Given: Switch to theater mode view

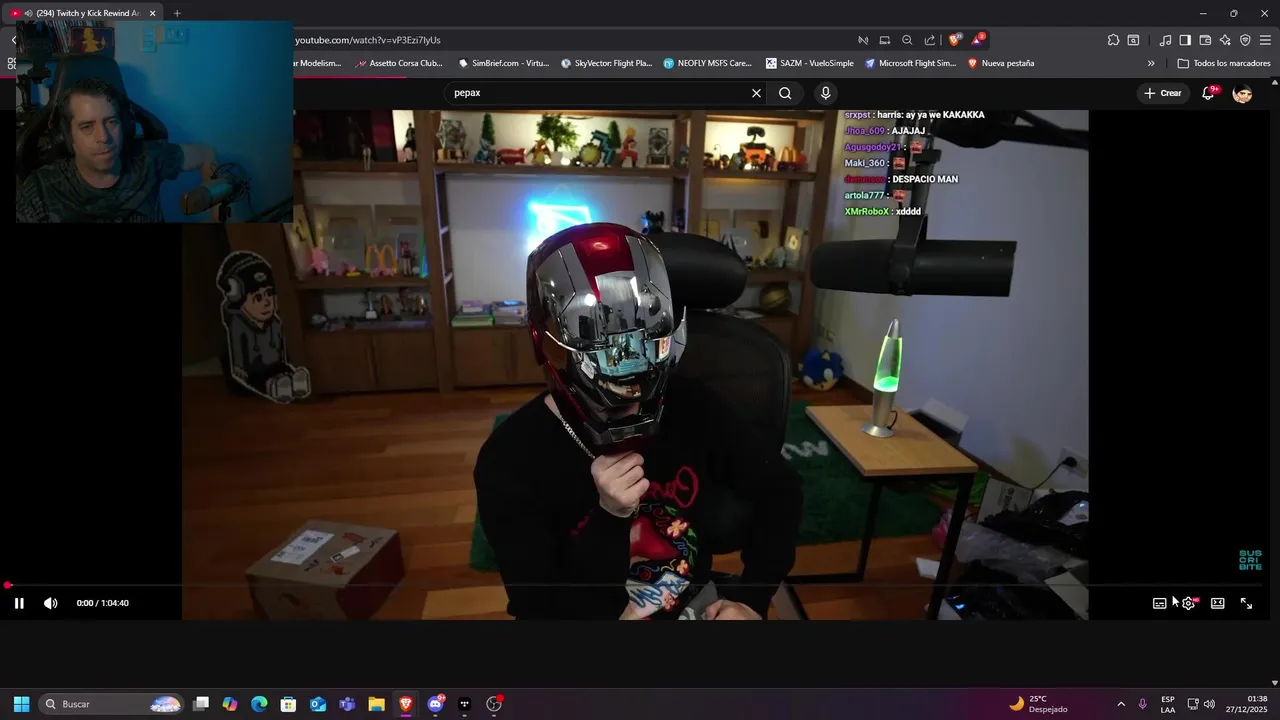Looking at the screenshot, I should click(x=1218, y=603).
